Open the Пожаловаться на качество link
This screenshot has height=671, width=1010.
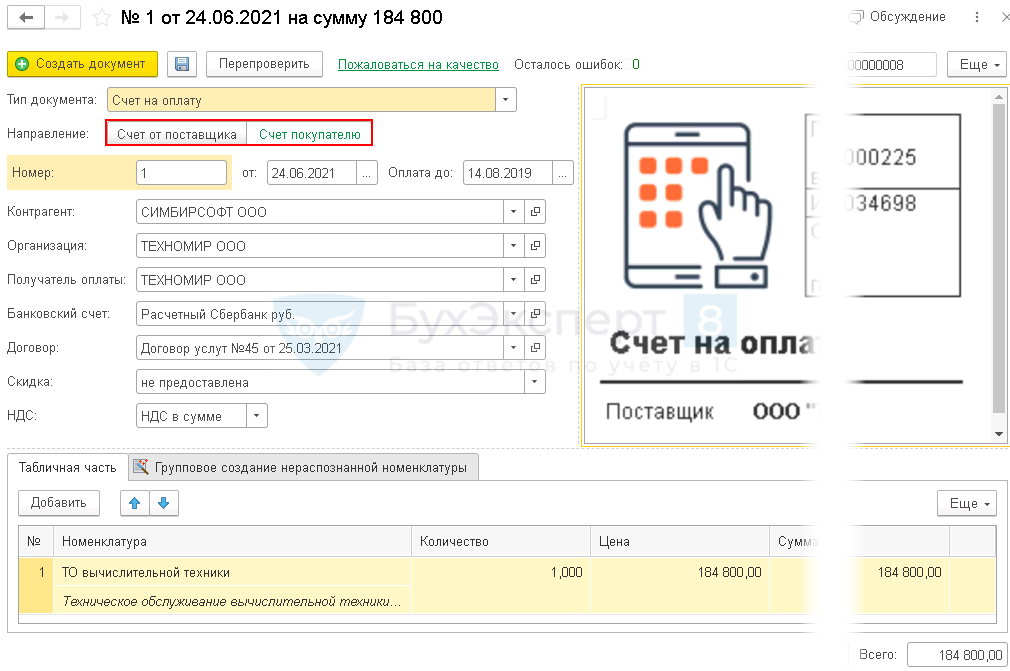[418, 64]
